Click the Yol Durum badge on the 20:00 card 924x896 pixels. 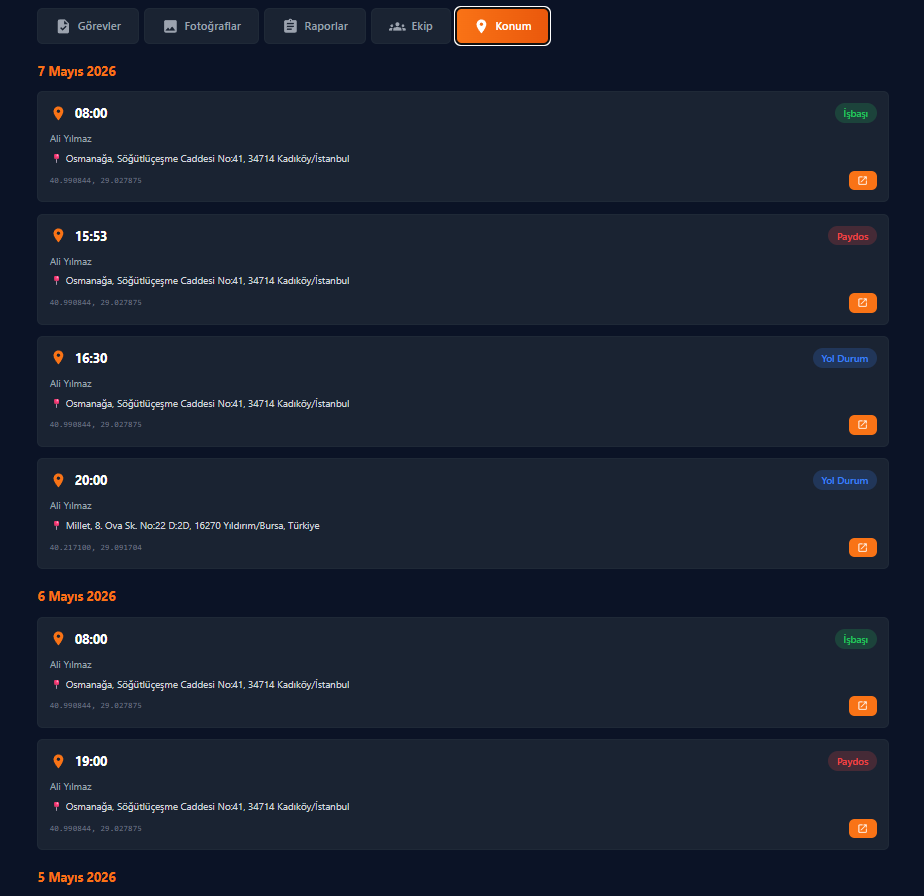844,480
